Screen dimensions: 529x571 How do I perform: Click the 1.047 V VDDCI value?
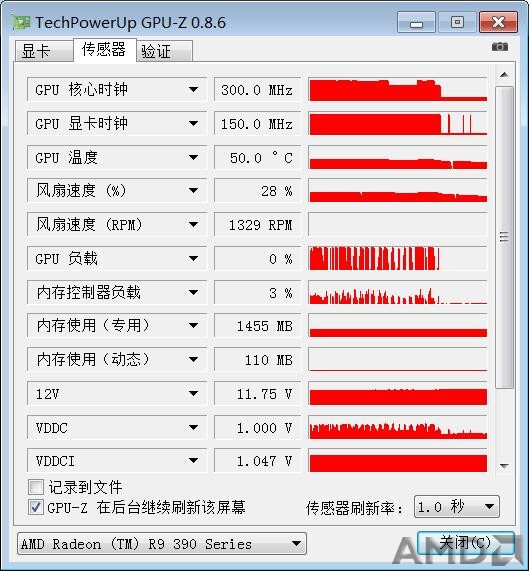[257, 461]
